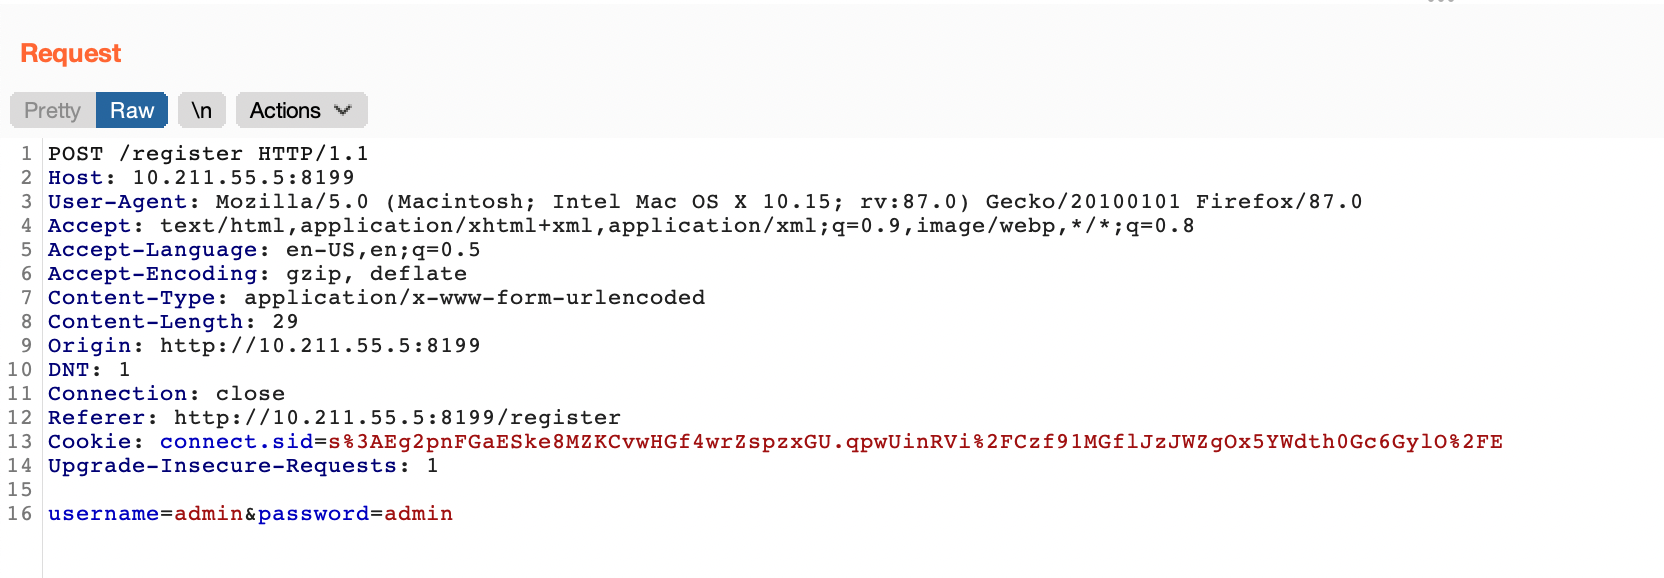Click the Content-Type header value
1664x578 pixels.
coord(474,298)
